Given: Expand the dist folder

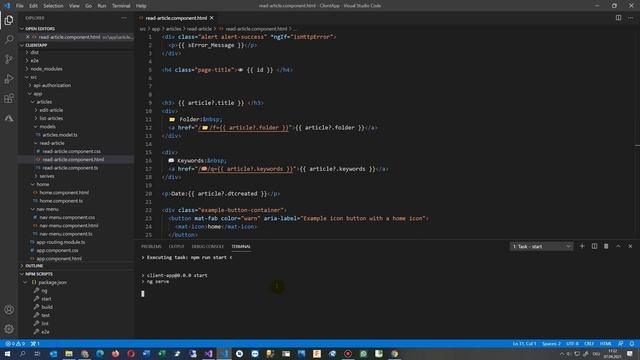Looking at the screenshot, I should 35,52.
